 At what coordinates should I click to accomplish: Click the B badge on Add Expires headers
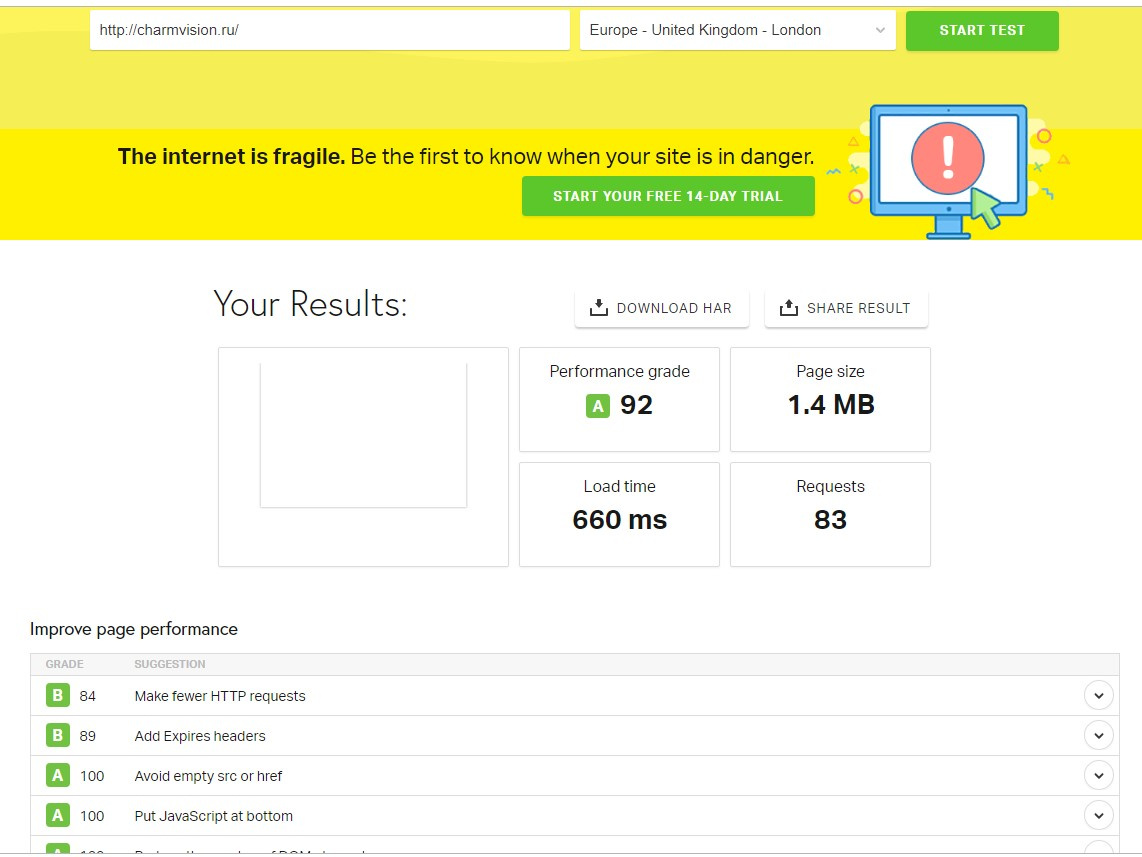58,735
